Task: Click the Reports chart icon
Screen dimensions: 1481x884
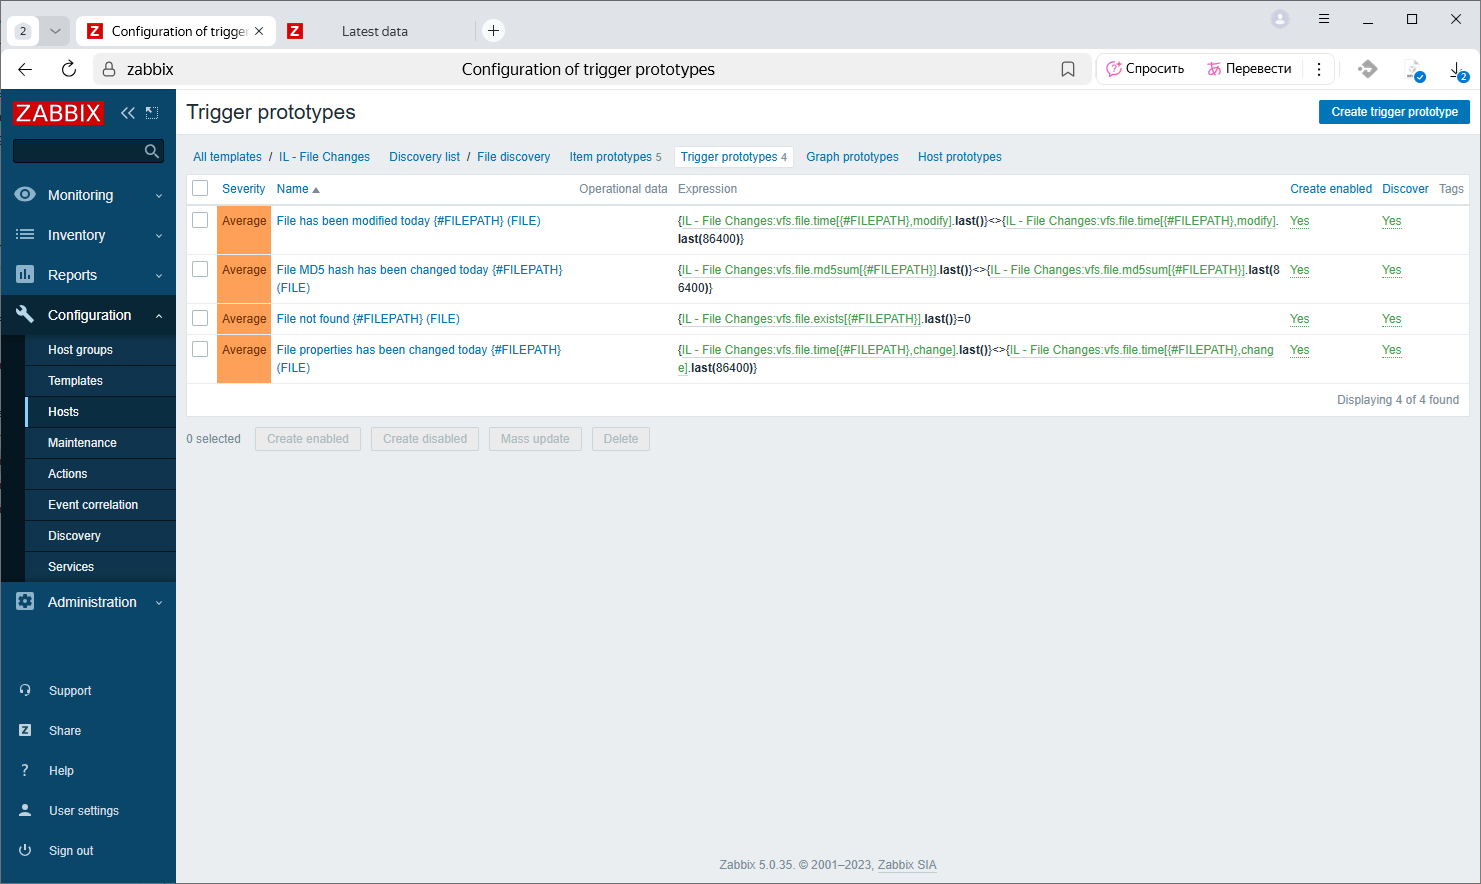Action: [25, 274]
